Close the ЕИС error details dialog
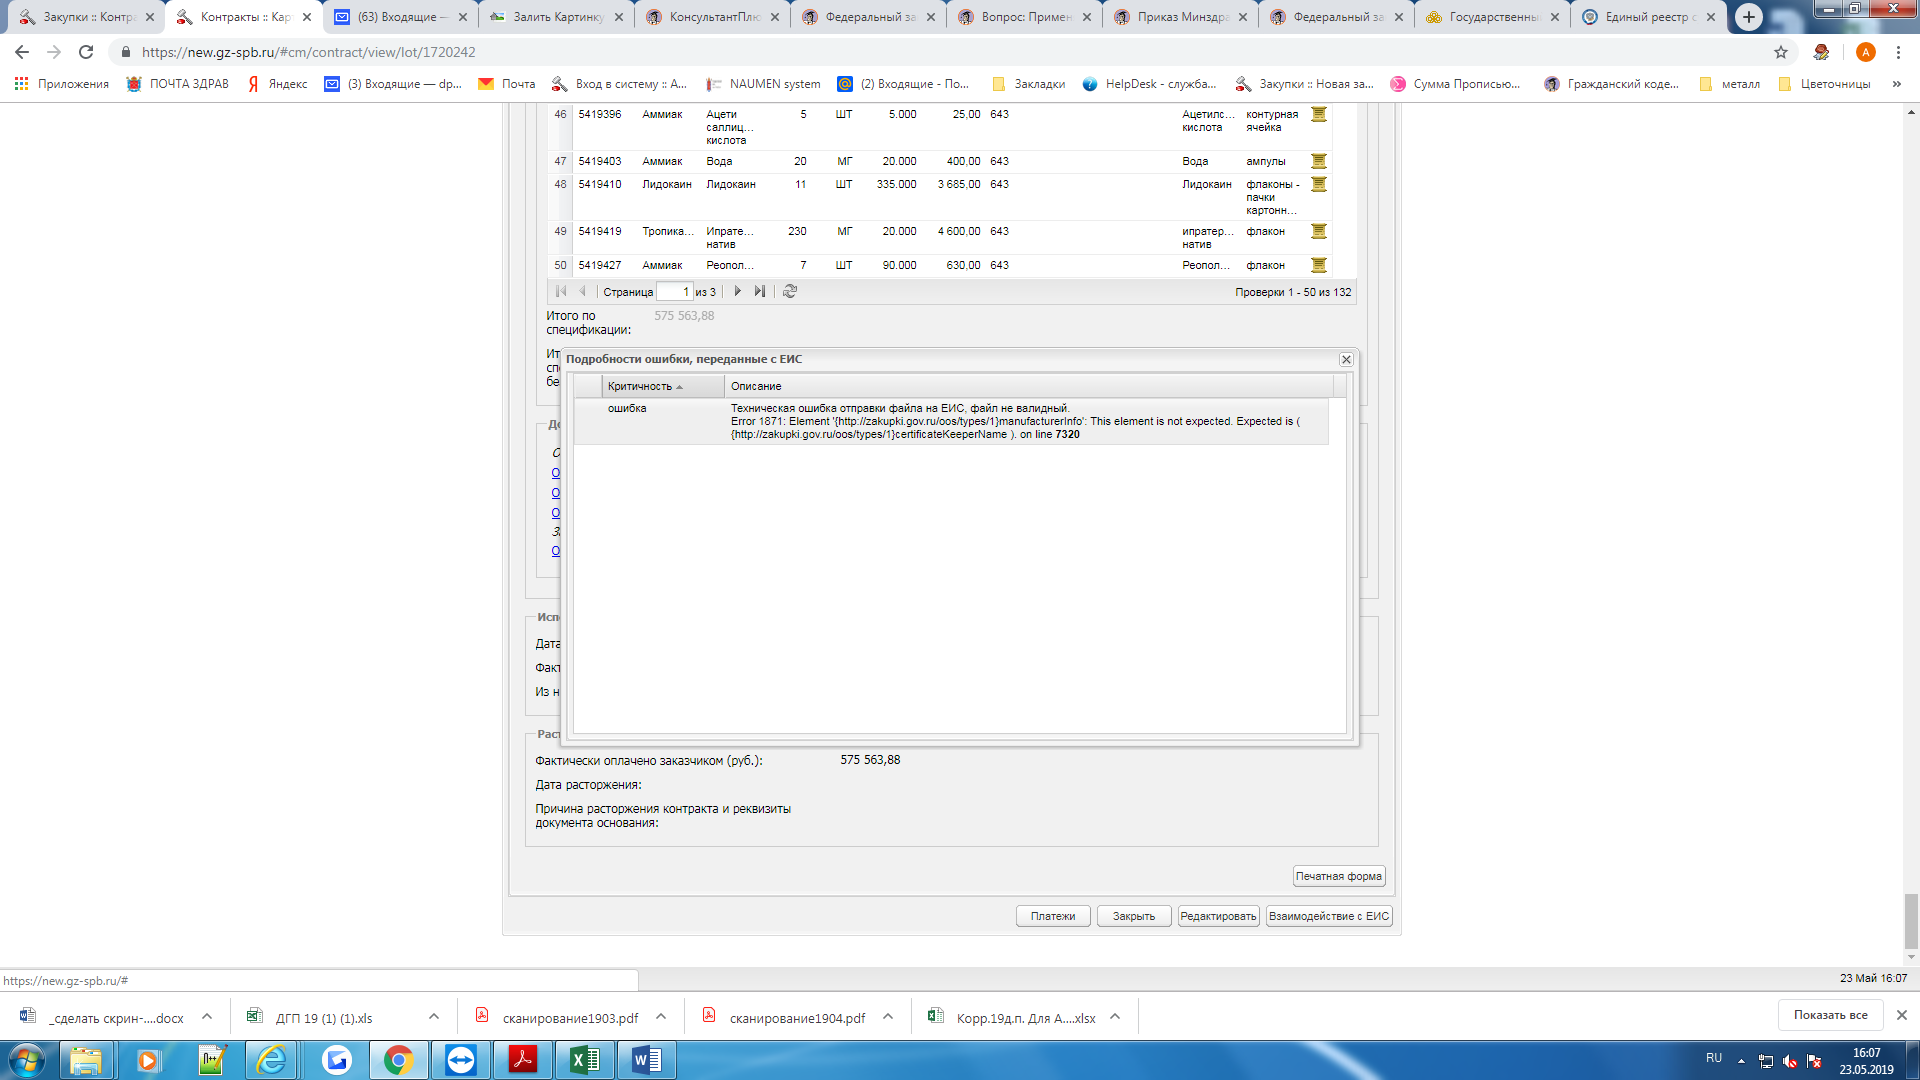The height and width of the screenshot is (1080, 1920). pyautogui.click(x=1346, y=359)
